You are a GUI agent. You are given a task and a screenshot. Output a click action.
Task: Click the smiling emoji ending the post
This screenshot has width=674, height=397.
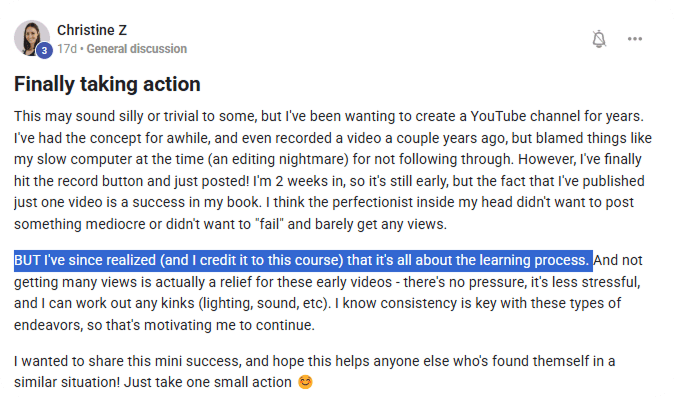click(305, 382)
